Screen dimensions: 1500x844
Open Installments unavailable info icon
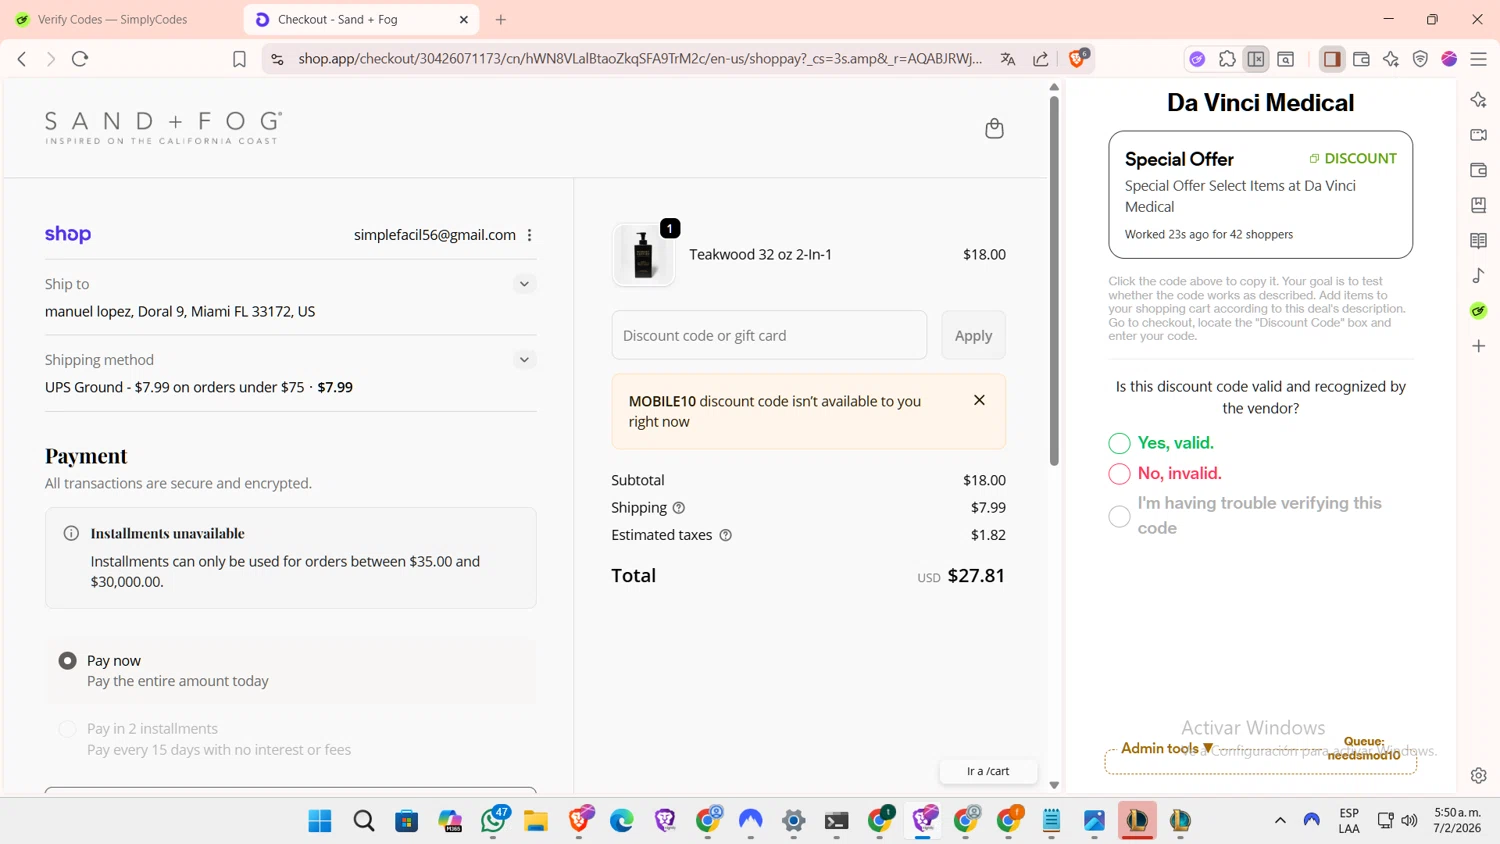(71, 533)
